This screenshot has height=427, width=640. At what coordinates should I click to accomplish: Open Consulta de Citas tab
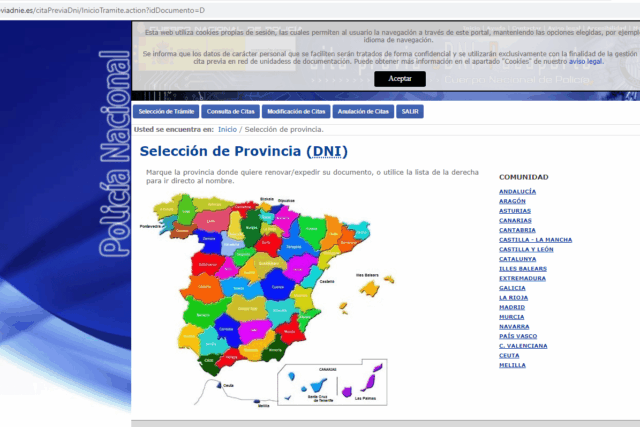pos(231,111)
